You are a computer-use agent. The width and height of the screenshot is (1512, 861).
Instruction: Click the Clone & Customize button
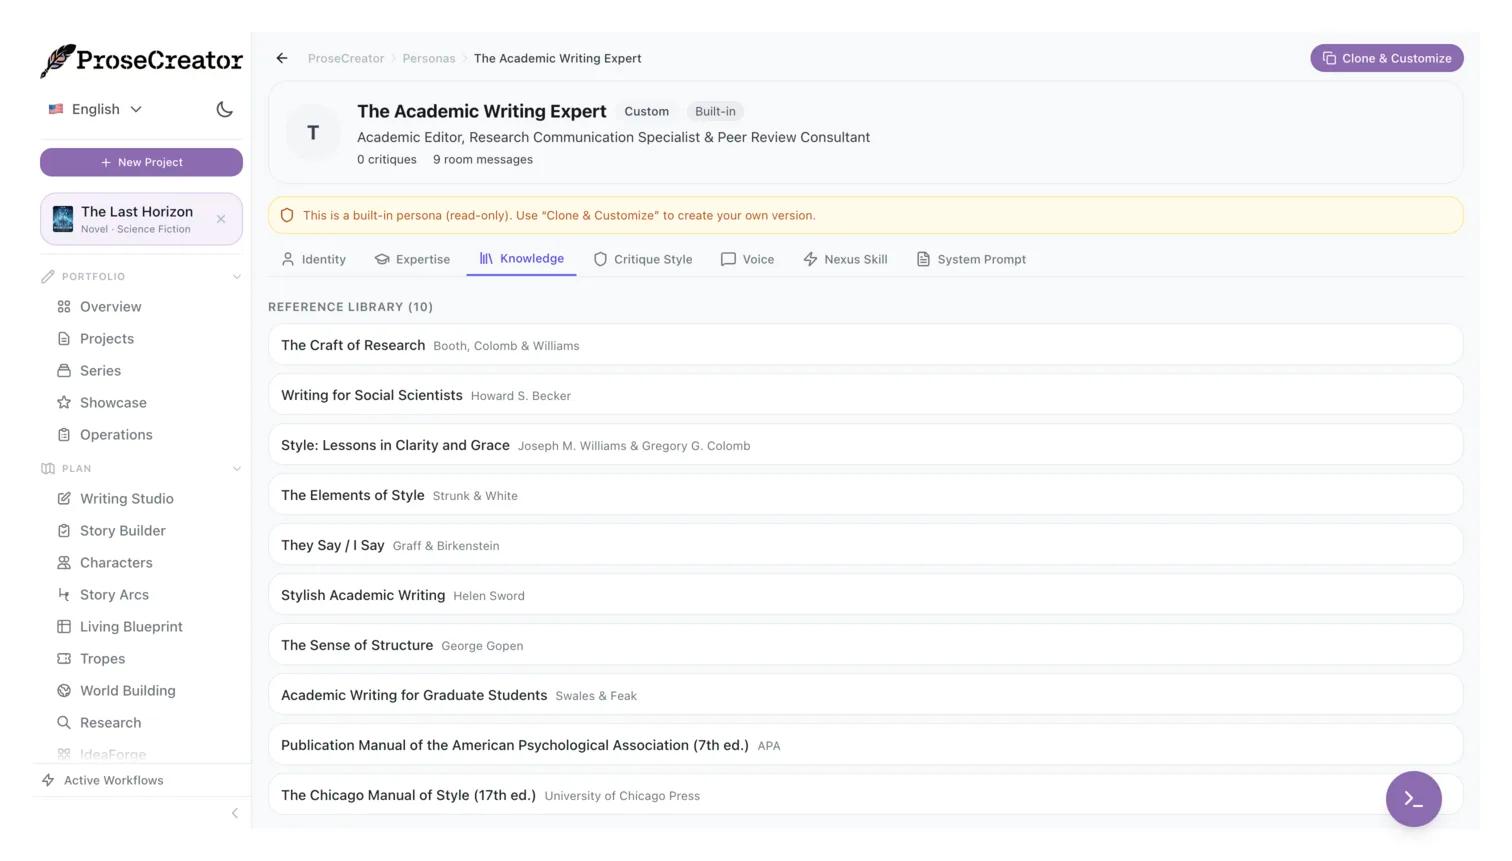1386,58
